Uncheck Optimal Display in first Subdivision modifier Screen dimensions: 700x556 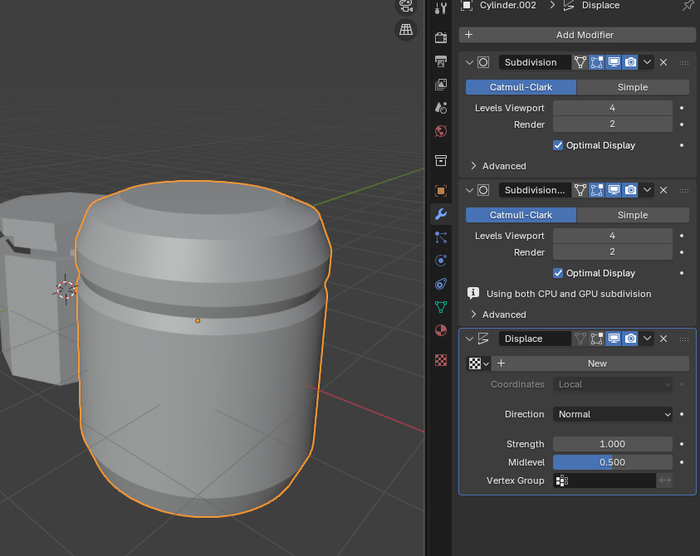[558, 145]
